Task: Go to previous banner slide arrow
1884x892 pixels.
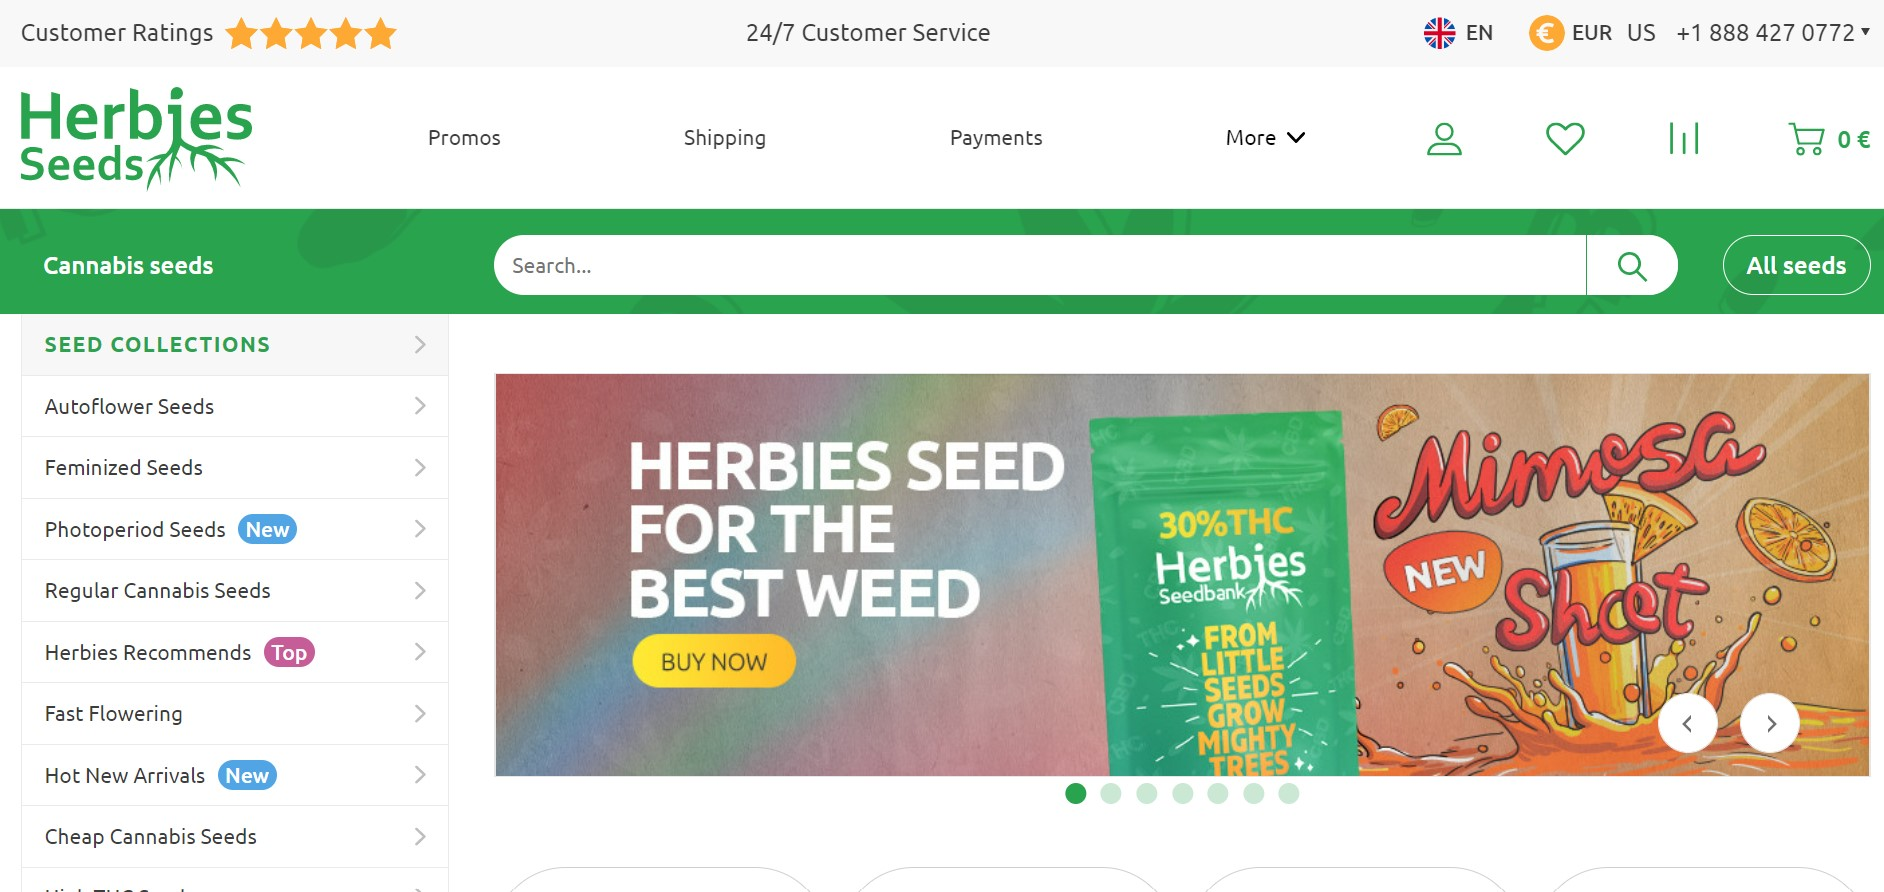Action: 1688,723
